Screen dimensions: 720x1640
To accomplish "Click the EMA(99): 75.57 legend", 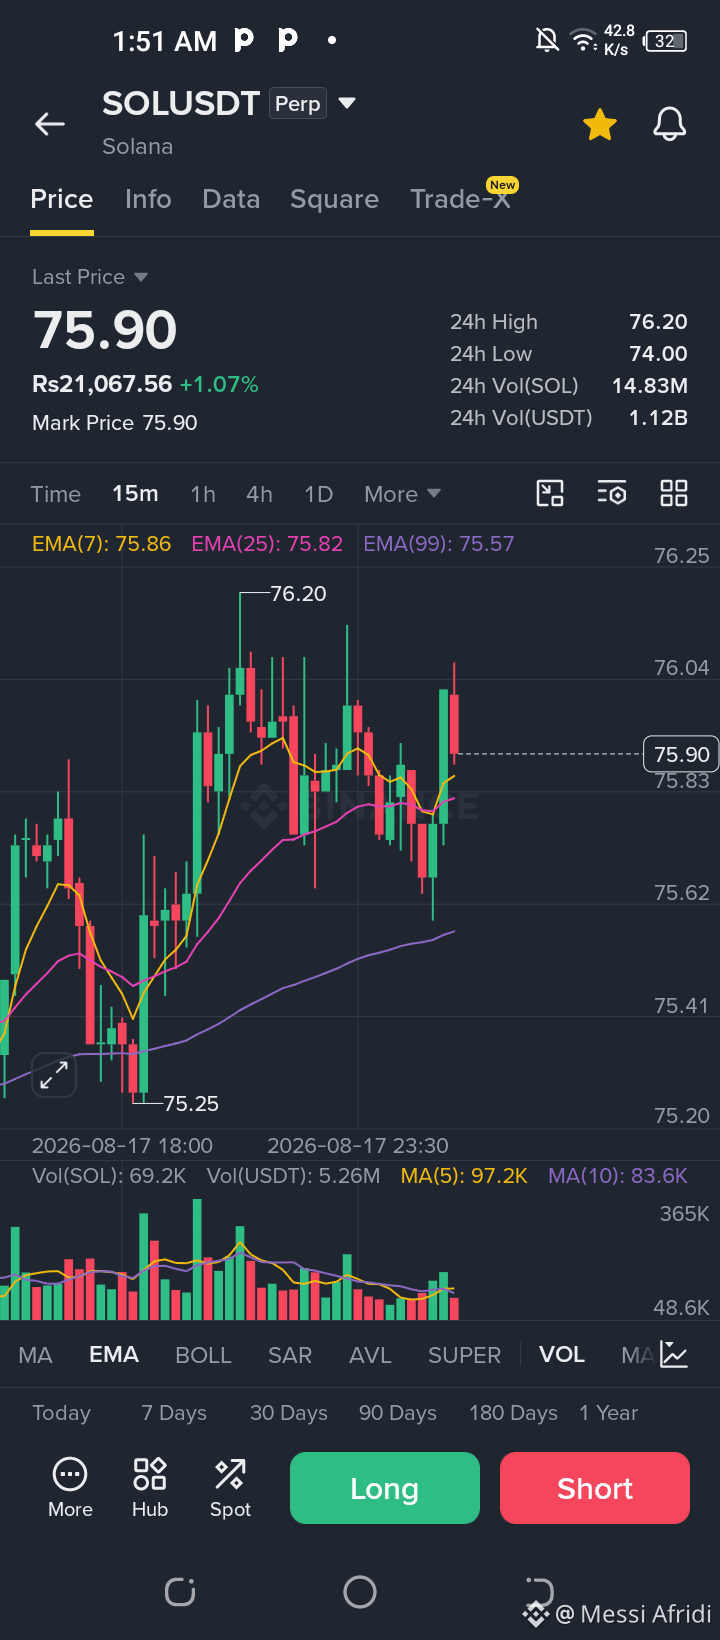I will pyautogui.click(x=439, y=544).
